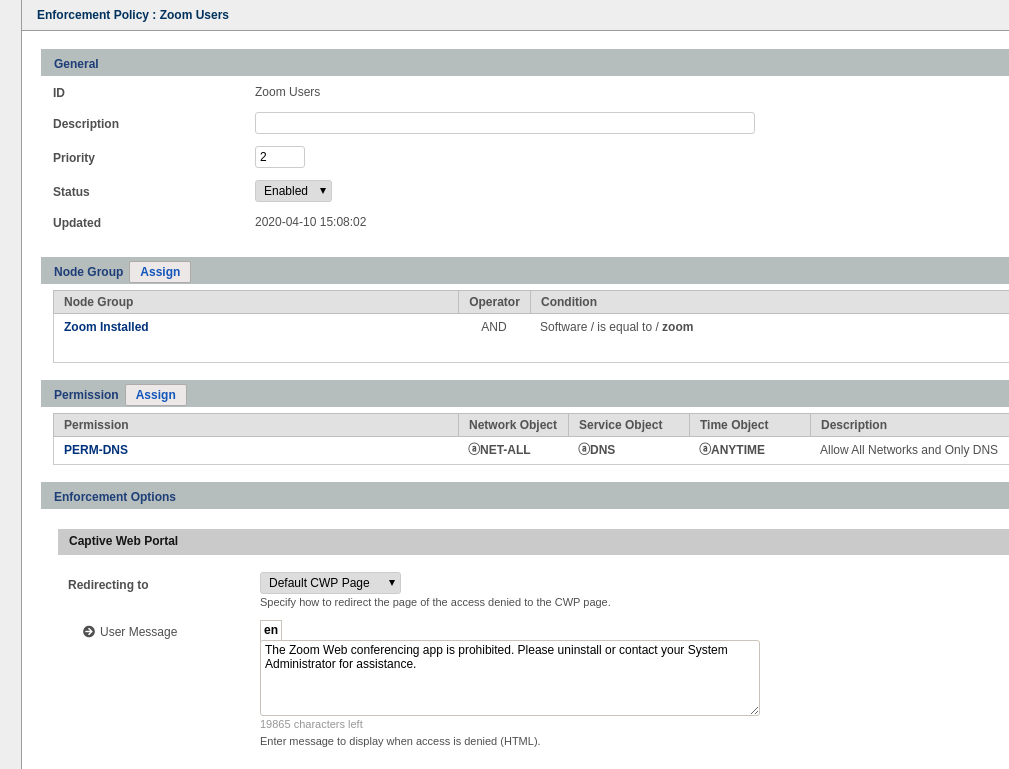
Task: Click the Service Object column header
Action: (x=620, y=425)
